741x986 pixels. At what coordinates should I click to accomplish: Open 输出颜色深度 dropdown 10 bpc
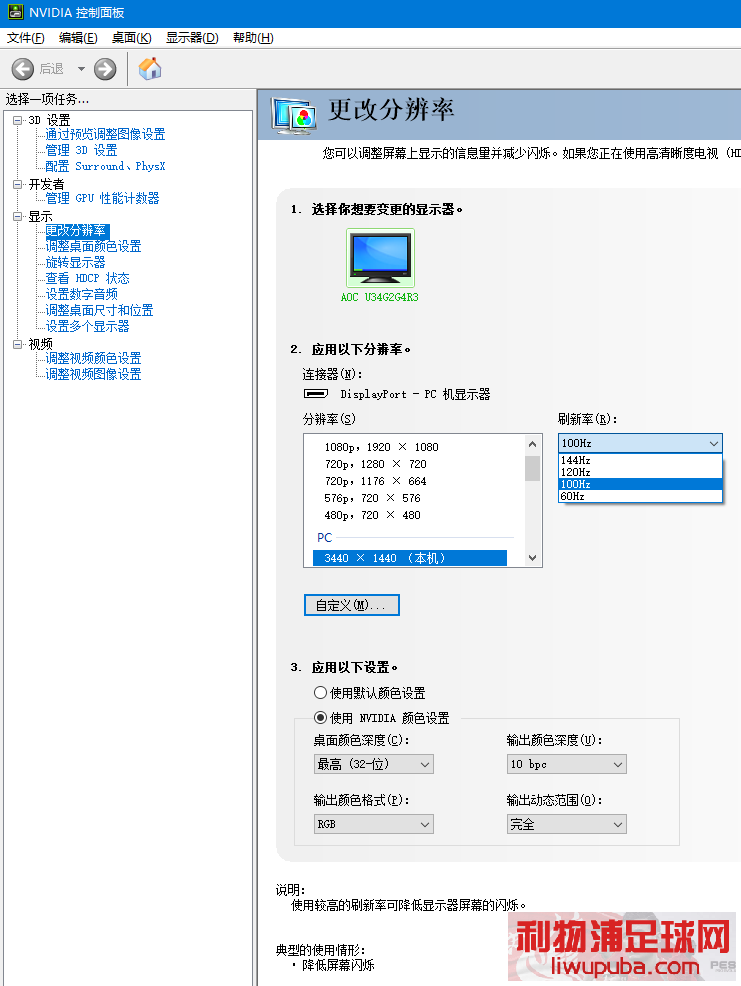[x=567, y=764]
